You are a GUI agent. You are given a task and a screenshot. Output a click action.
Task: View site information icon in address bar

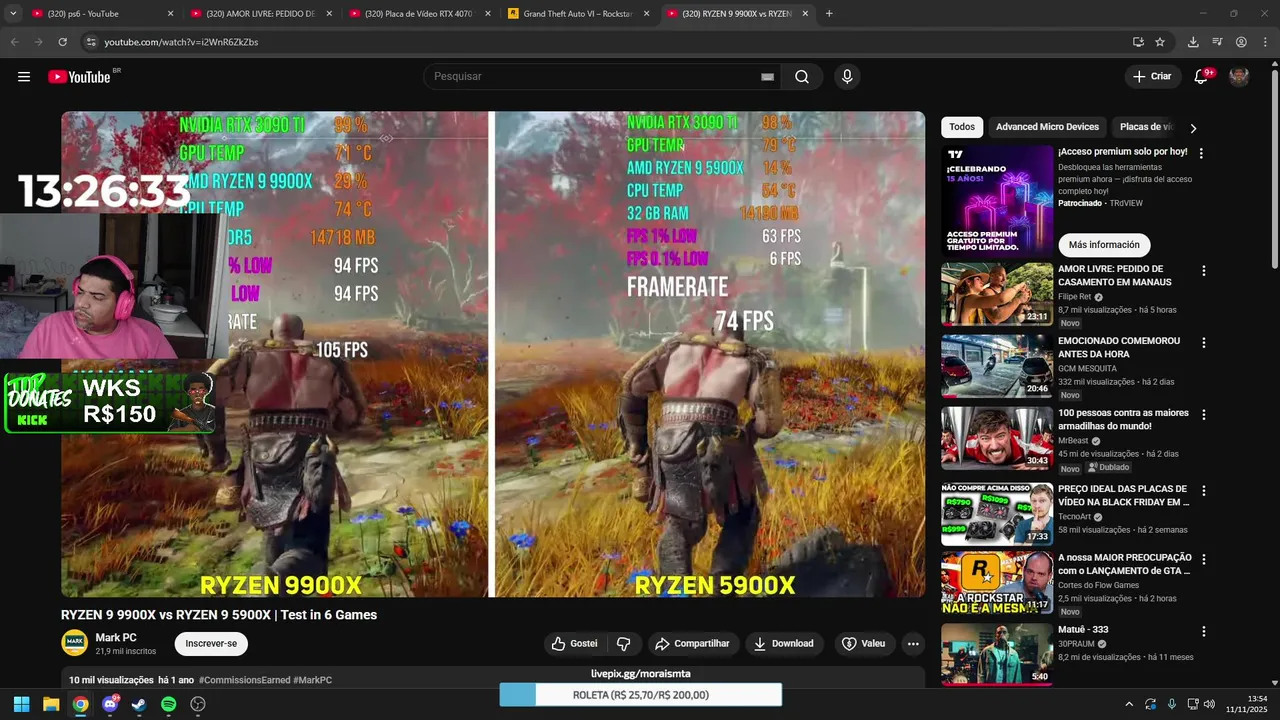[90, 42]
